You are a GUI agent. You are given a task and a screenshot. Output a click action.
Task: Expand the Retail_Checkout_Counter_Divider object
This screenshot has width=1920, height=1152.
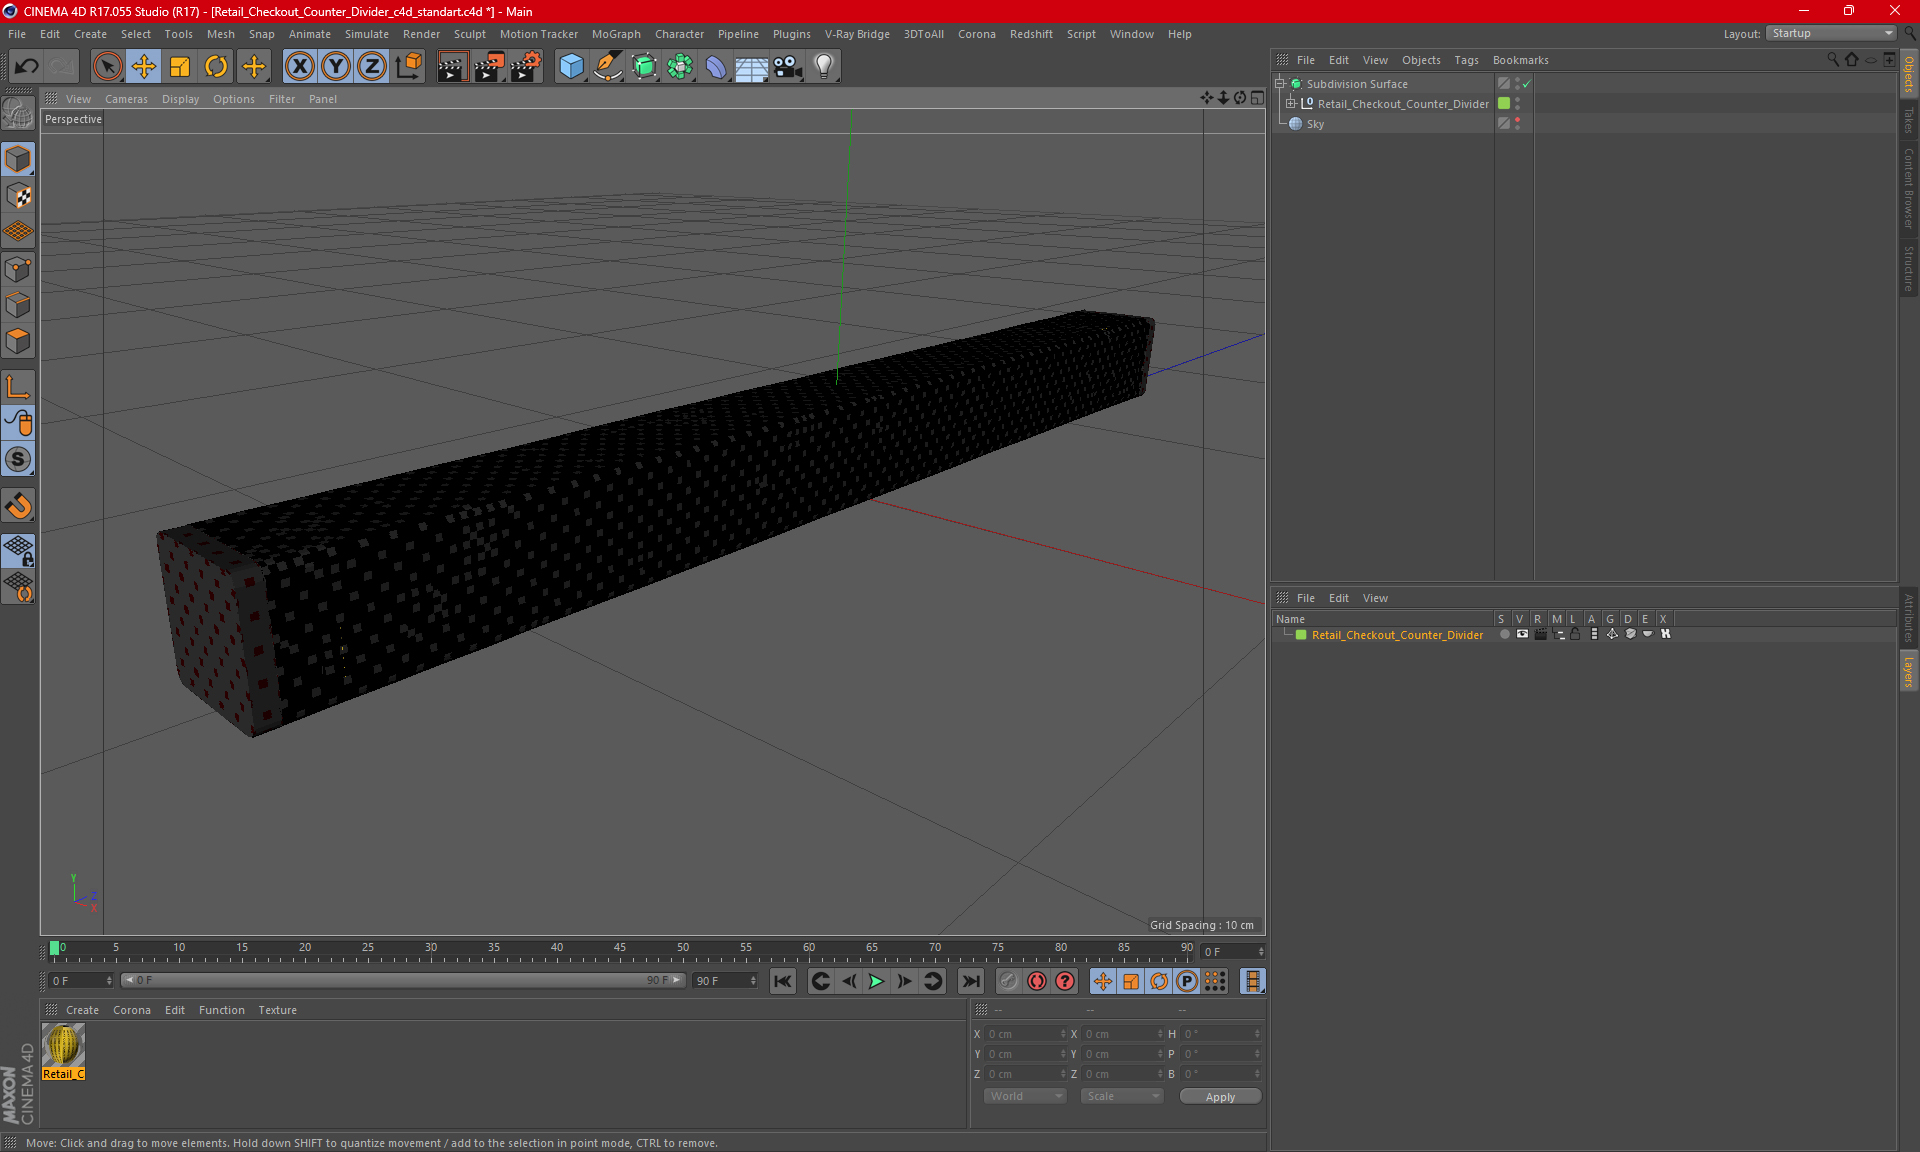coord(1290,104)
